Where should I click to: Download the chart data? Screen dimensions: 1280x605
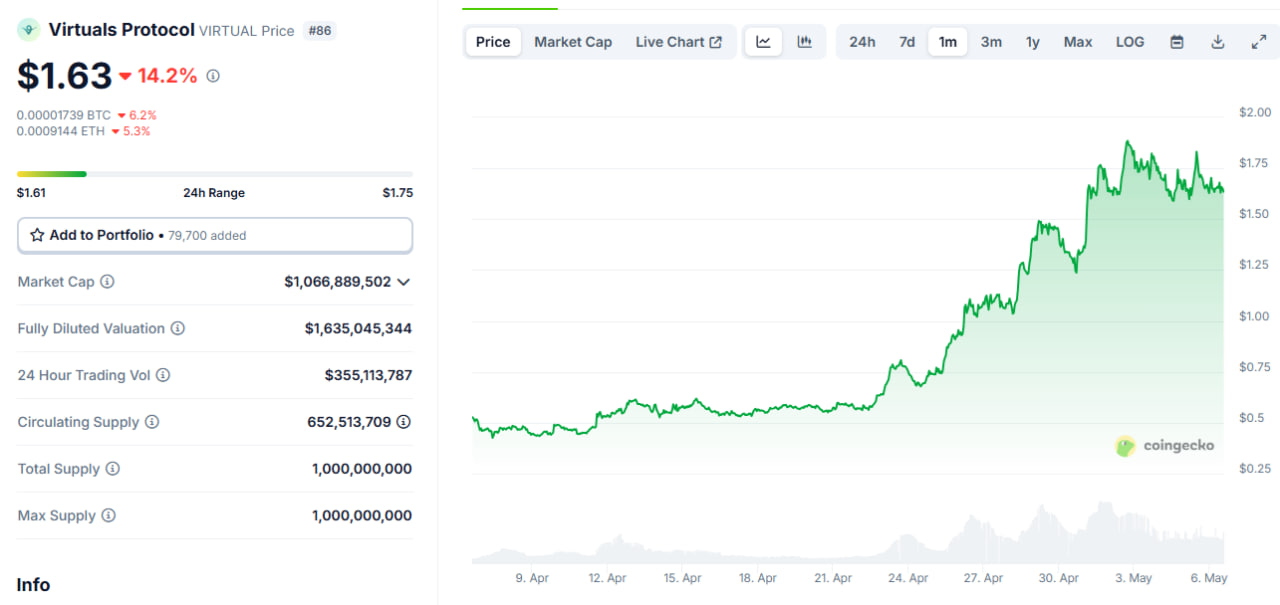(x=1218, y=42)
